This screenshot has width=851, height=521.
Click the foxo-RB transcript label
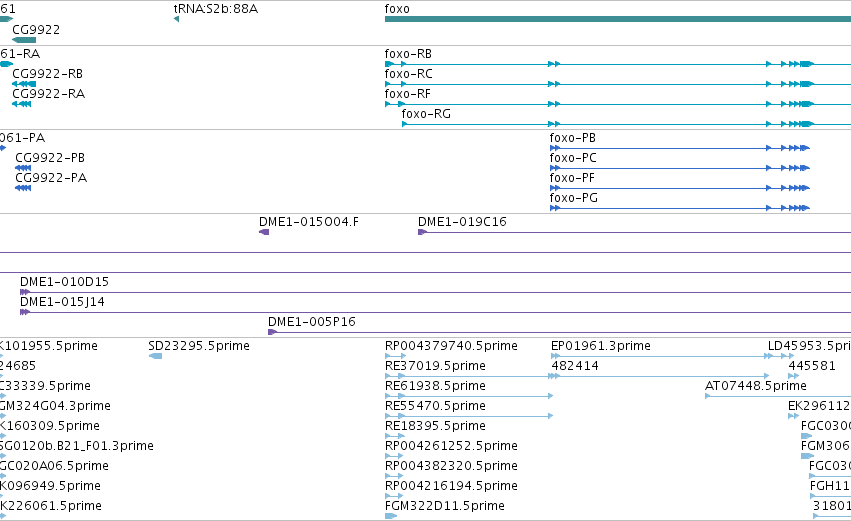click(408, 54)
